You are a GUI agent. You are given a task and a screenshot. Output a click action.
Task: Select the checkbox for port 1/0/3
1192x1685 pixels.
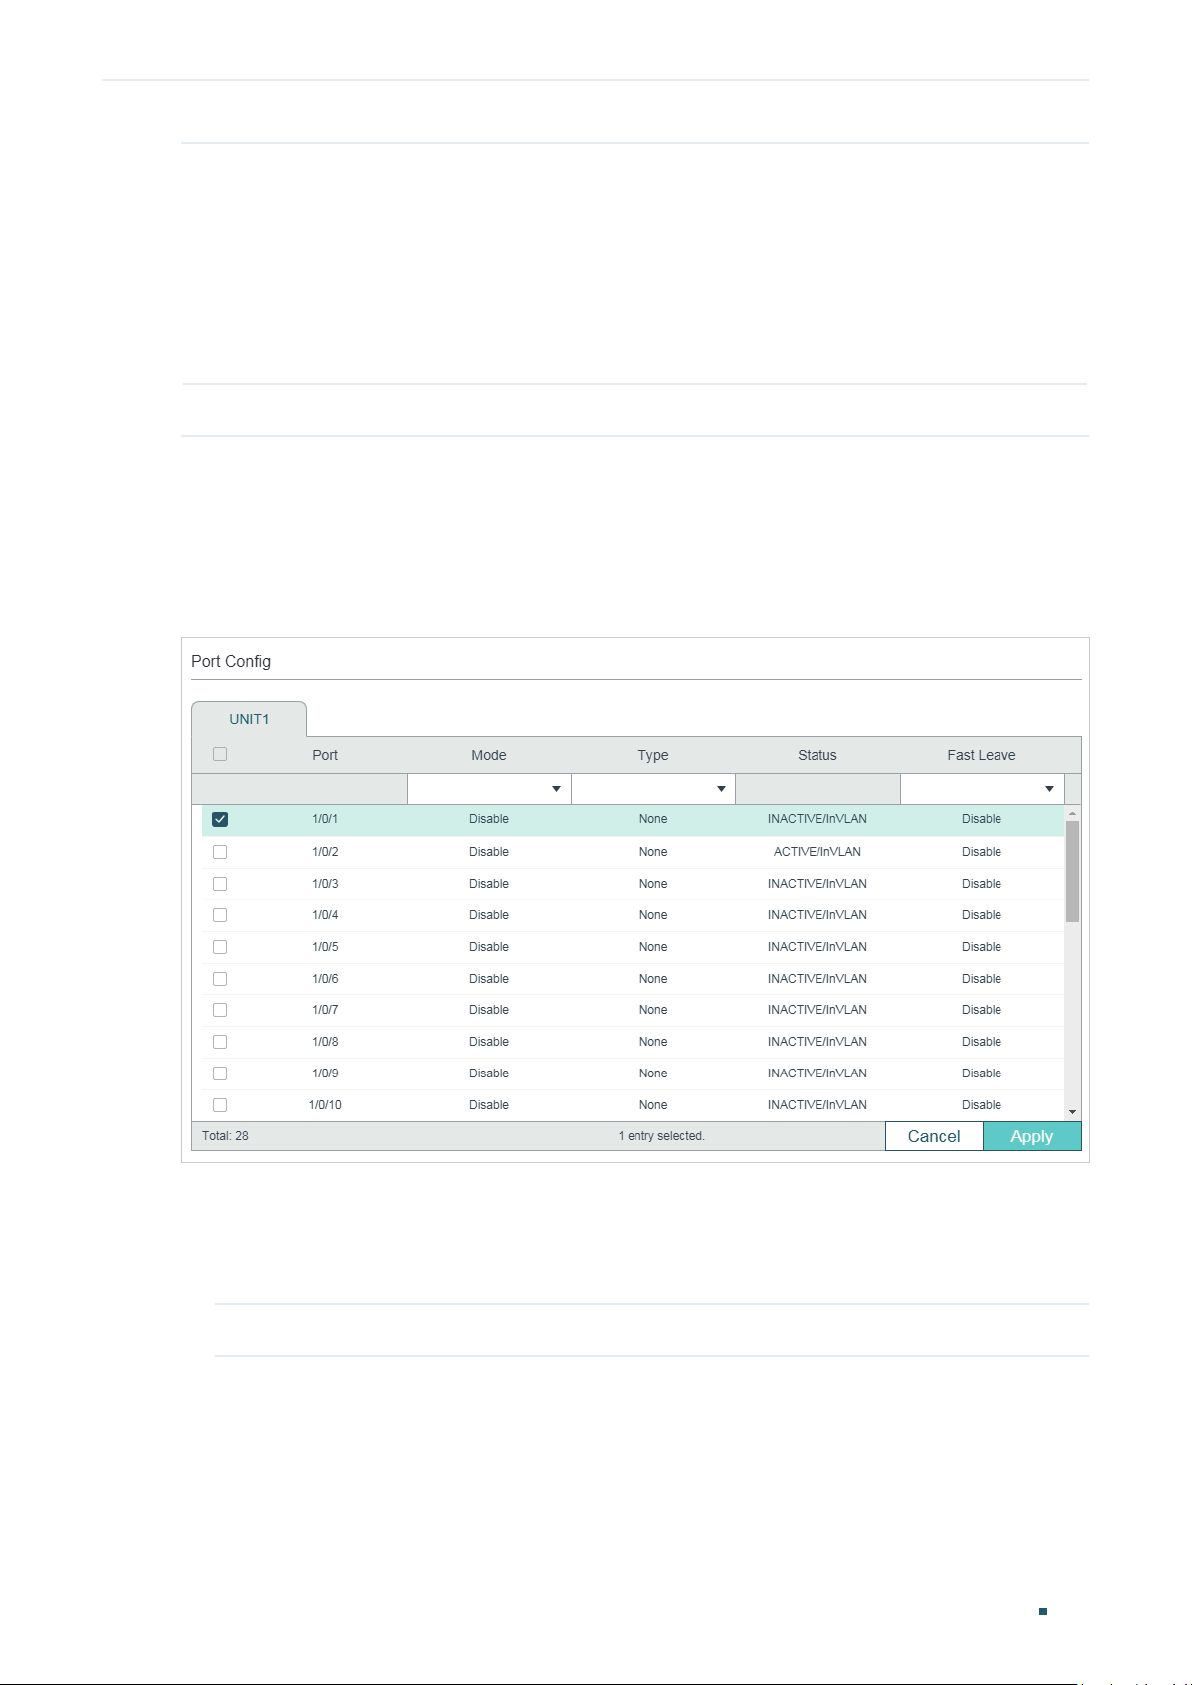click(220, 884)
